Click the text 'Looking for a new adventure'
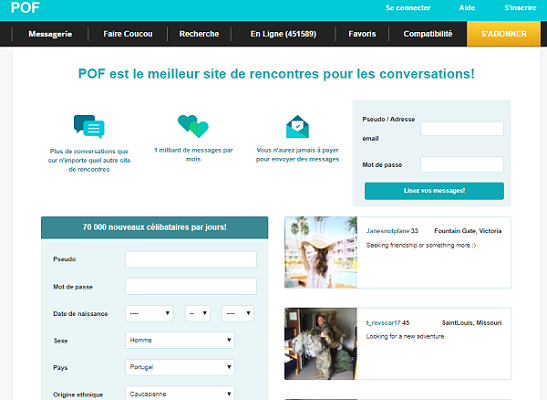Viewport: 547px width, 400px height. [405, 337]
